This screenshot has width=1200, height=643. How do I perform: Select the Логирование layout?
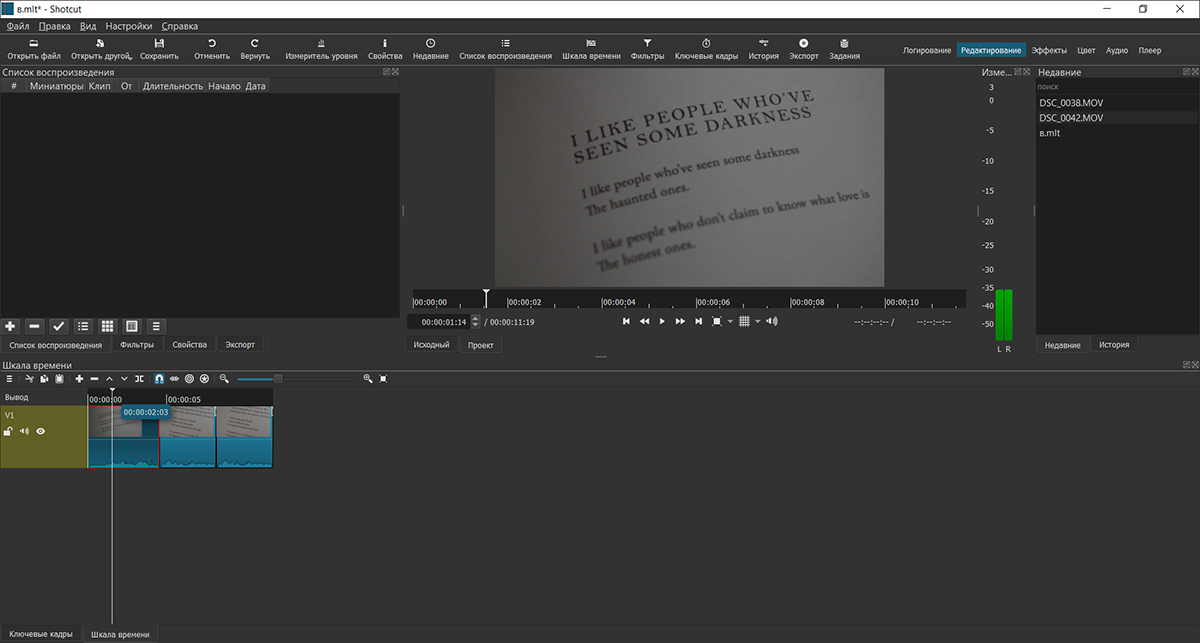coord(927,50)
